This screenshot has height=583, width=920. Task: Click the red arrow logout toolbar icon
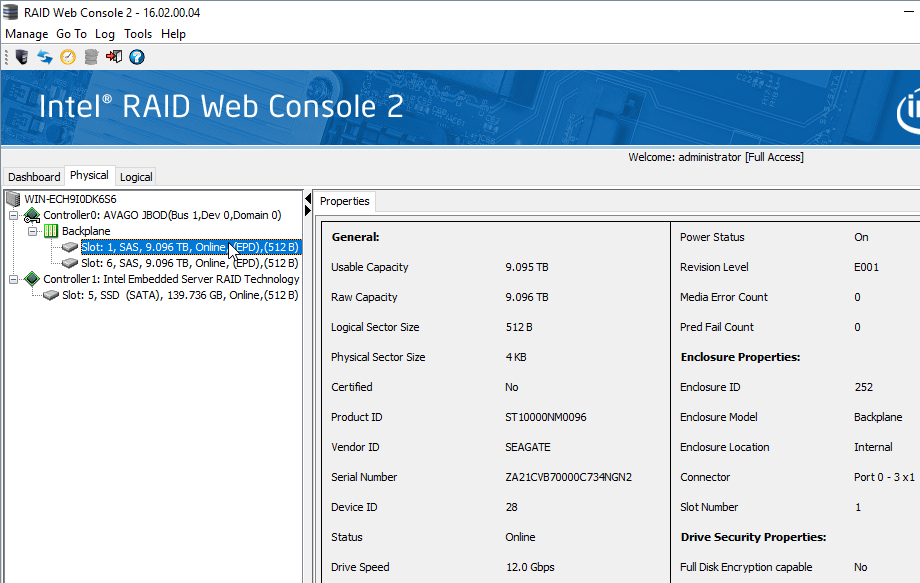[114, 57]
